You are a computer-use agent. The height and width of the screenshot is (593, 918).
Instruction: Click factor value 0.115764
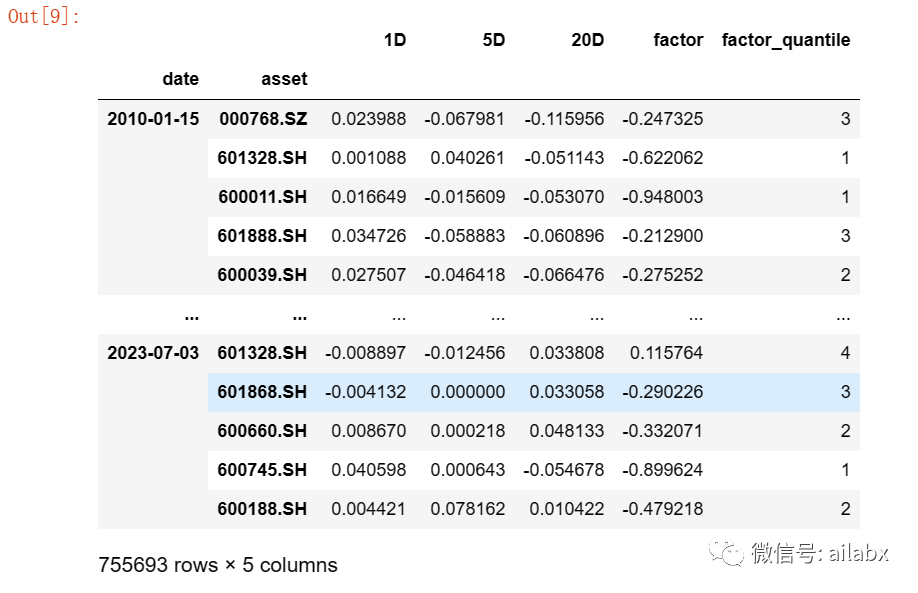click(666, 353)
